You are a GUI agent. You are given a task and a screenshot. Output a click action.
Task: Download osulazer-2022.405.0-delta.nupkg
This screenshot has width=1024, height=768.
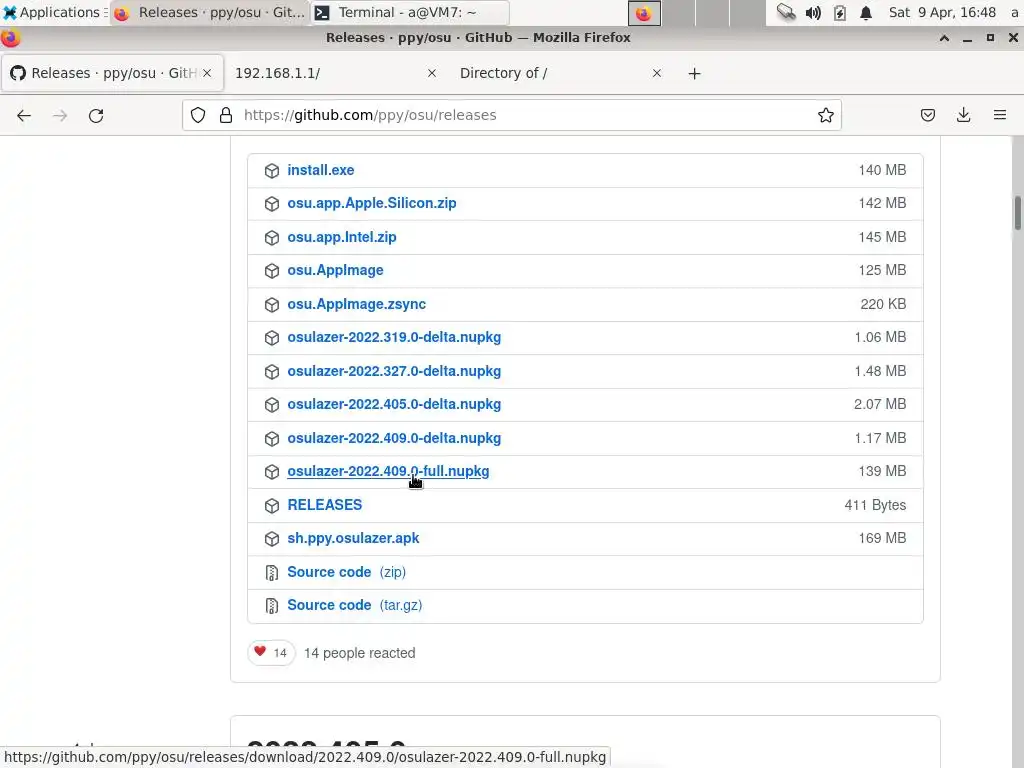tap(394, 404)
